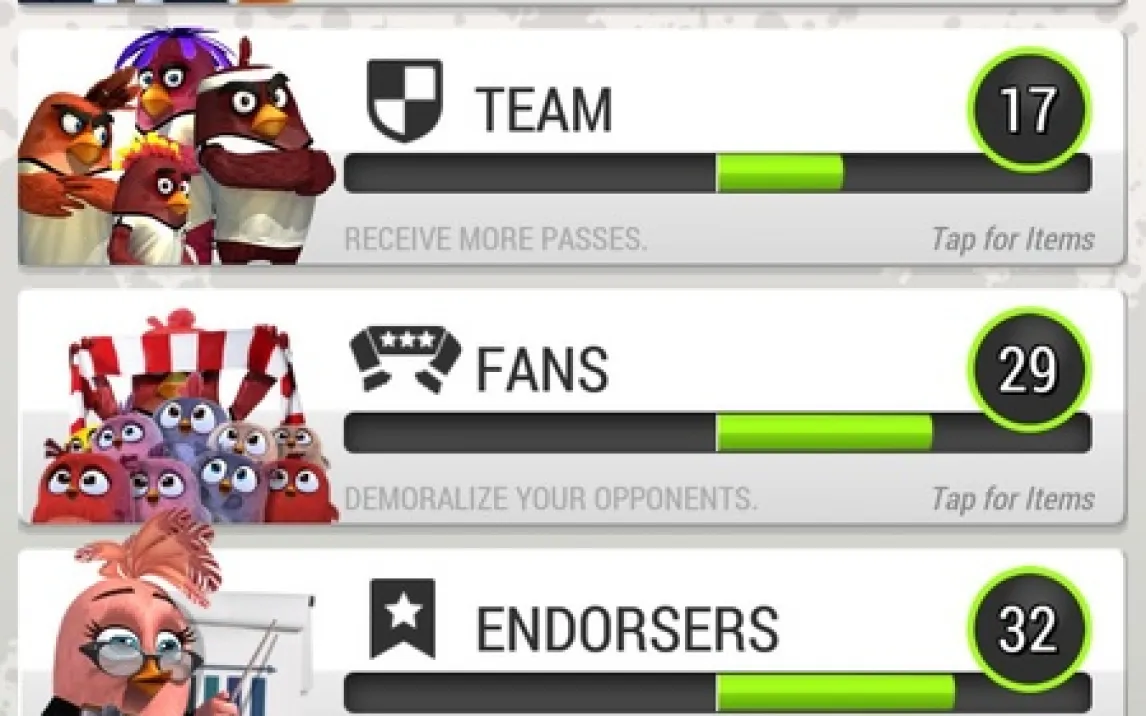Click the Endorsers progress bar
The height and width of the screenshot is (716, 1146).
(x=718, y=693)
